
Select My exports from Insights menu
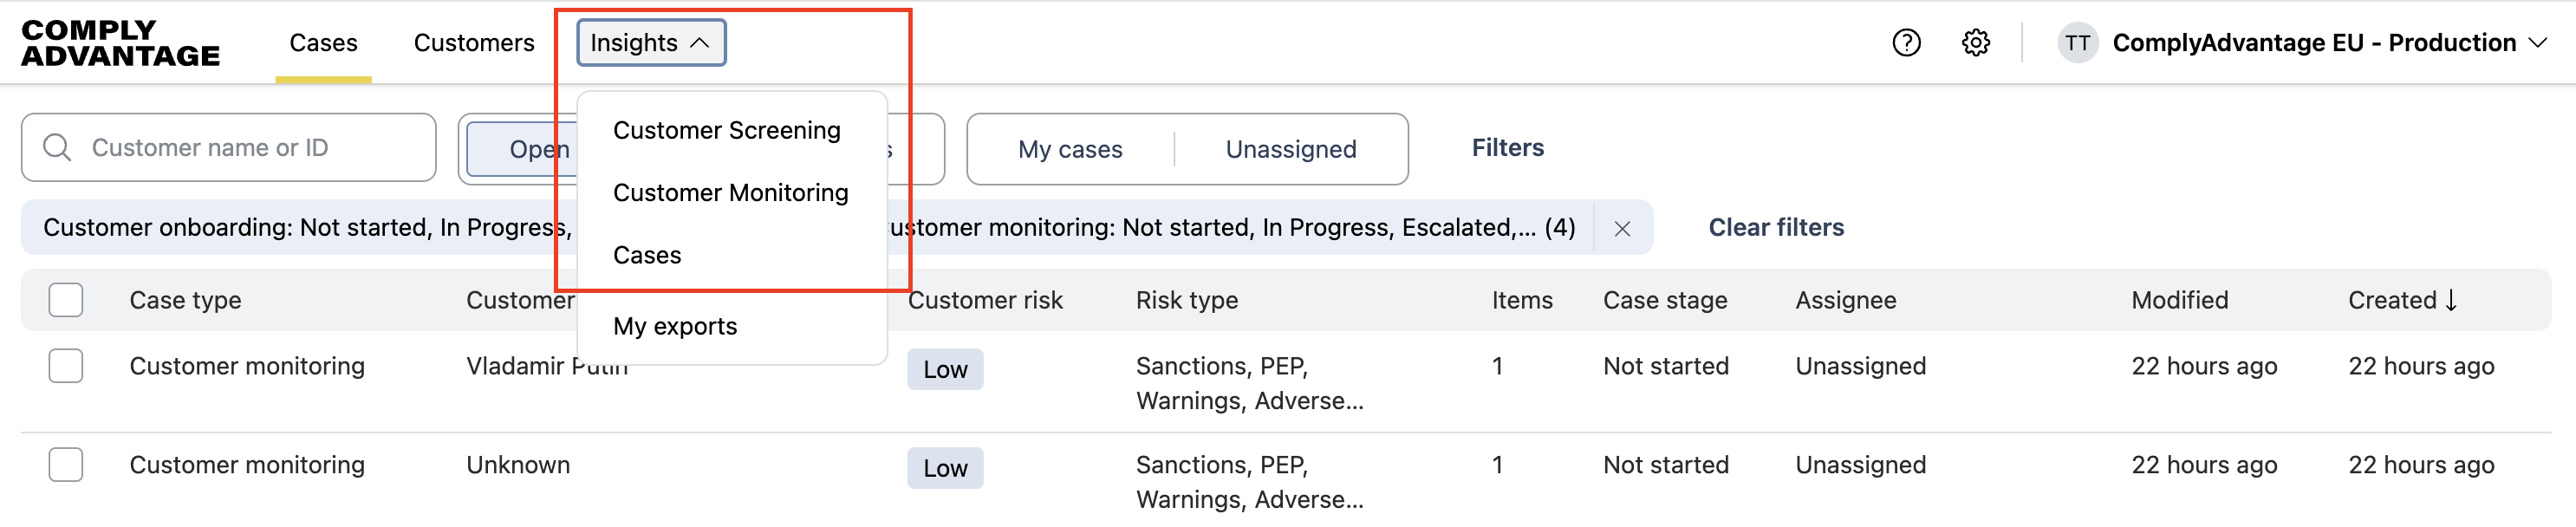coord(675,325)
